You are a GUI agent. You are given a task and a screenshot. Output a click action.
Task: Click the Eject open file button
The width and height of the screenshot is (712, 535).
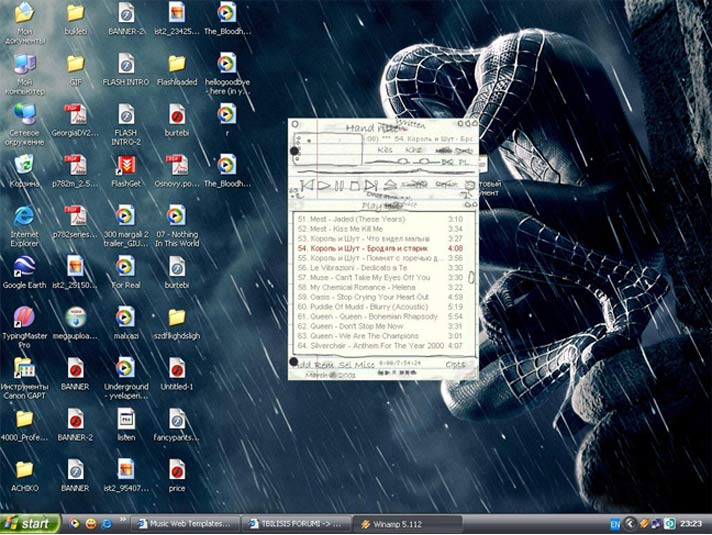[x=388, y=185]
